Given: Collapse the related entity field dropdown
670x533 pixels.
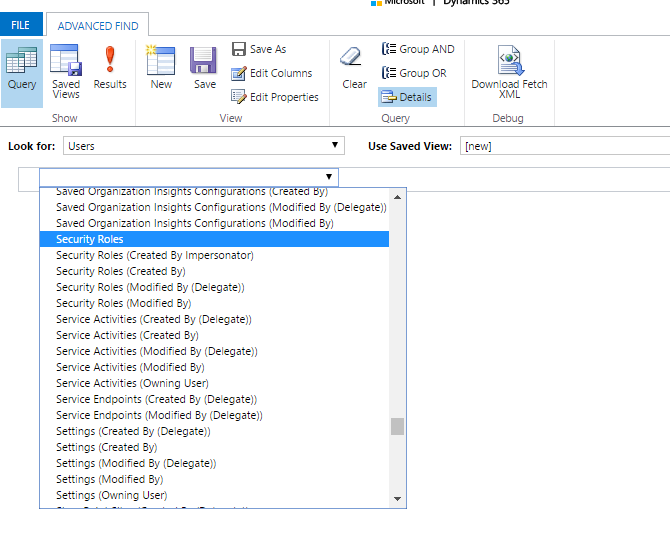Looking at the screenshot, I should [329, 177].
